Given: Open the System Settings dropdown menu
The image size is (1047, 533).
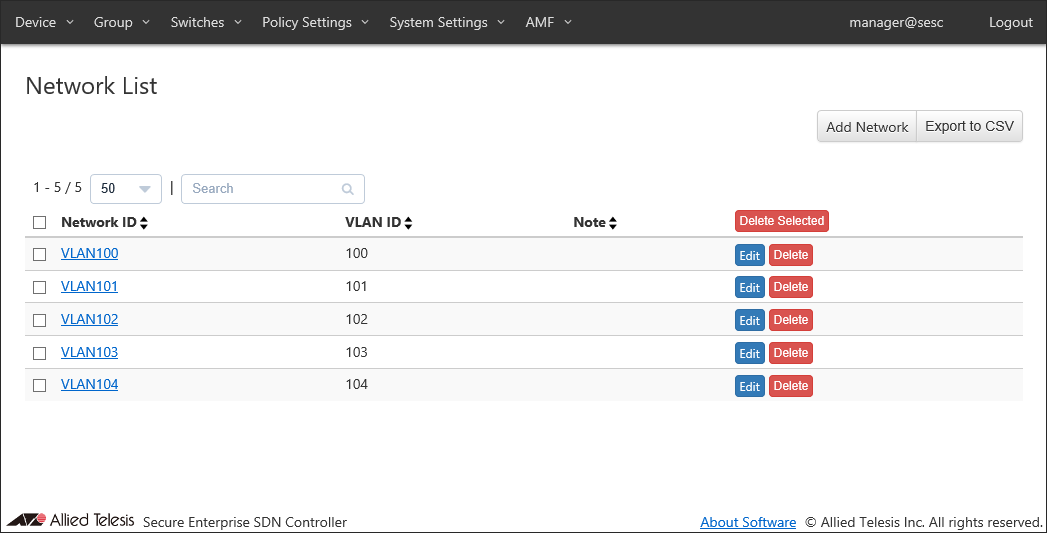Looking at the screenshot, I should pos(447,22).
